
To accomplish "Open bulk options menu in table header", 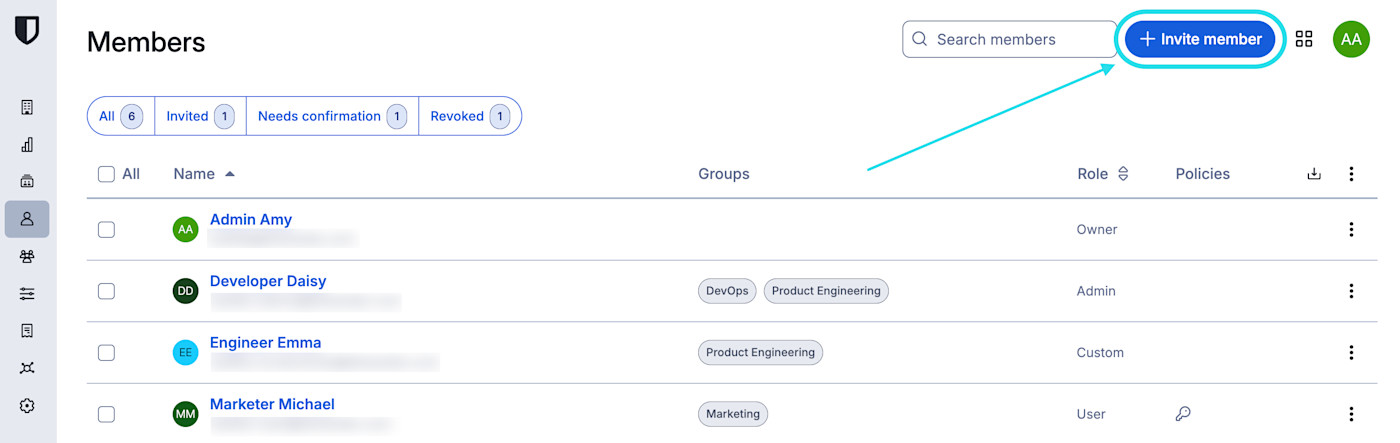I will pyautogui.click(x=1351, y=174).
